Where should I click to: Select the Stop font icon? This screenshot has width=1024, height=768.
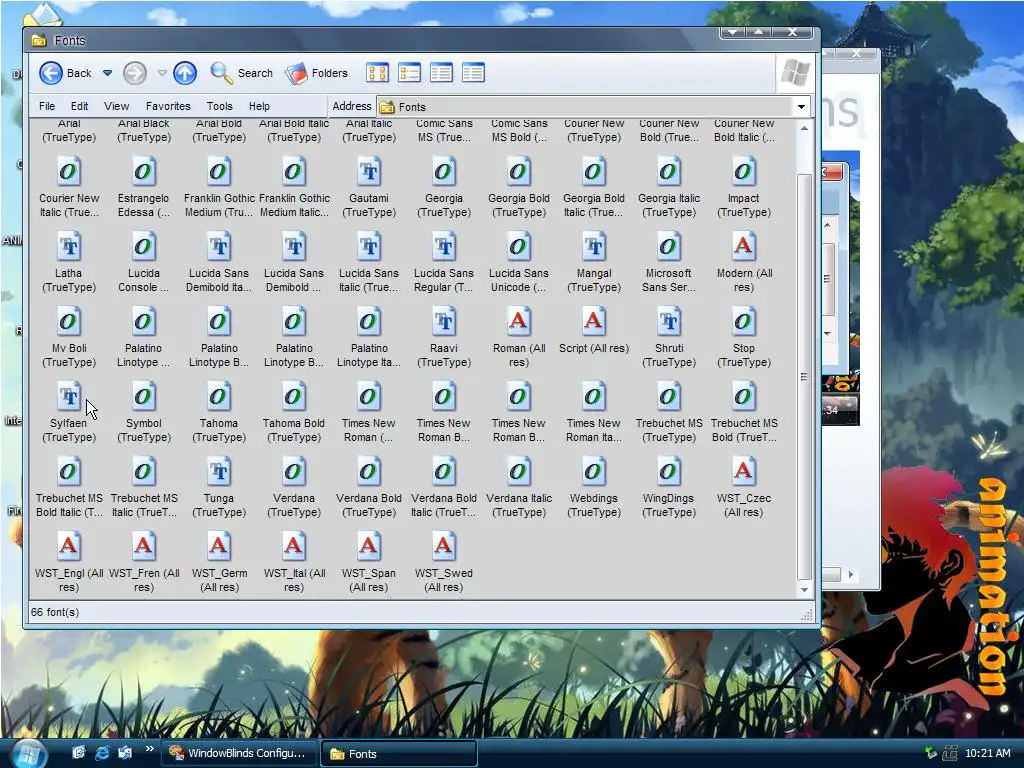[x=744, y=322]
